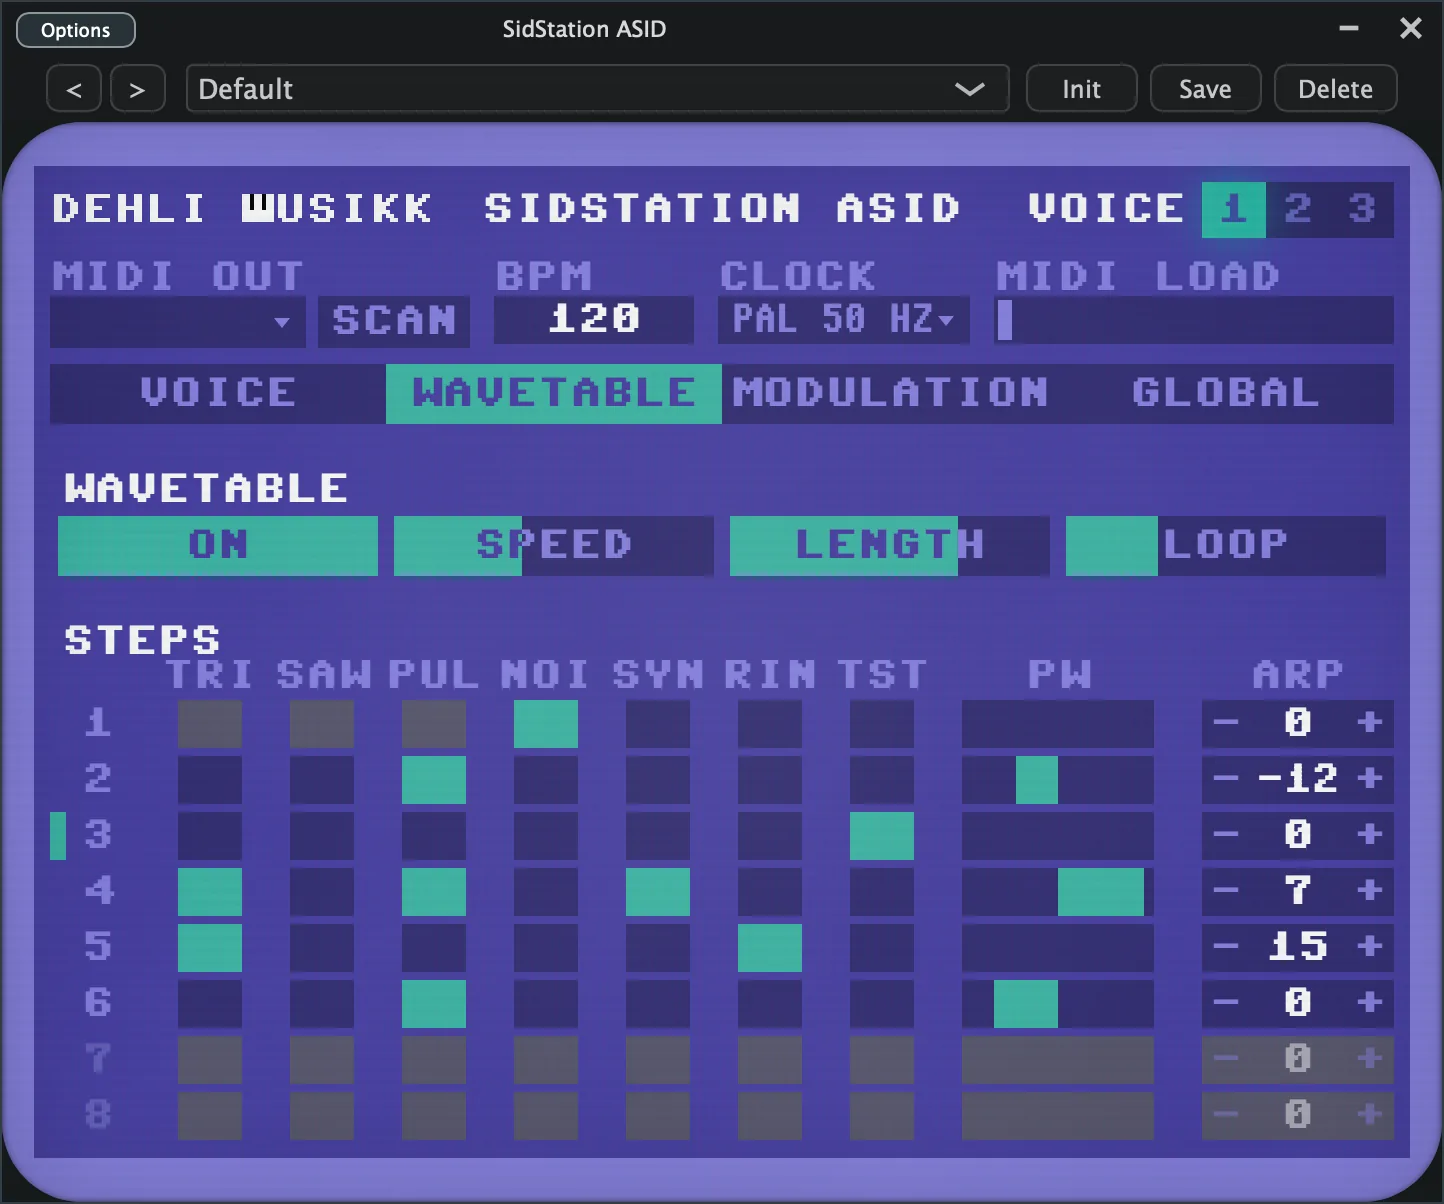The width and height of the screenshot is (1444, 1204).
Task: Click ARP value 7 on step 4
Action: pos(1298,891)
